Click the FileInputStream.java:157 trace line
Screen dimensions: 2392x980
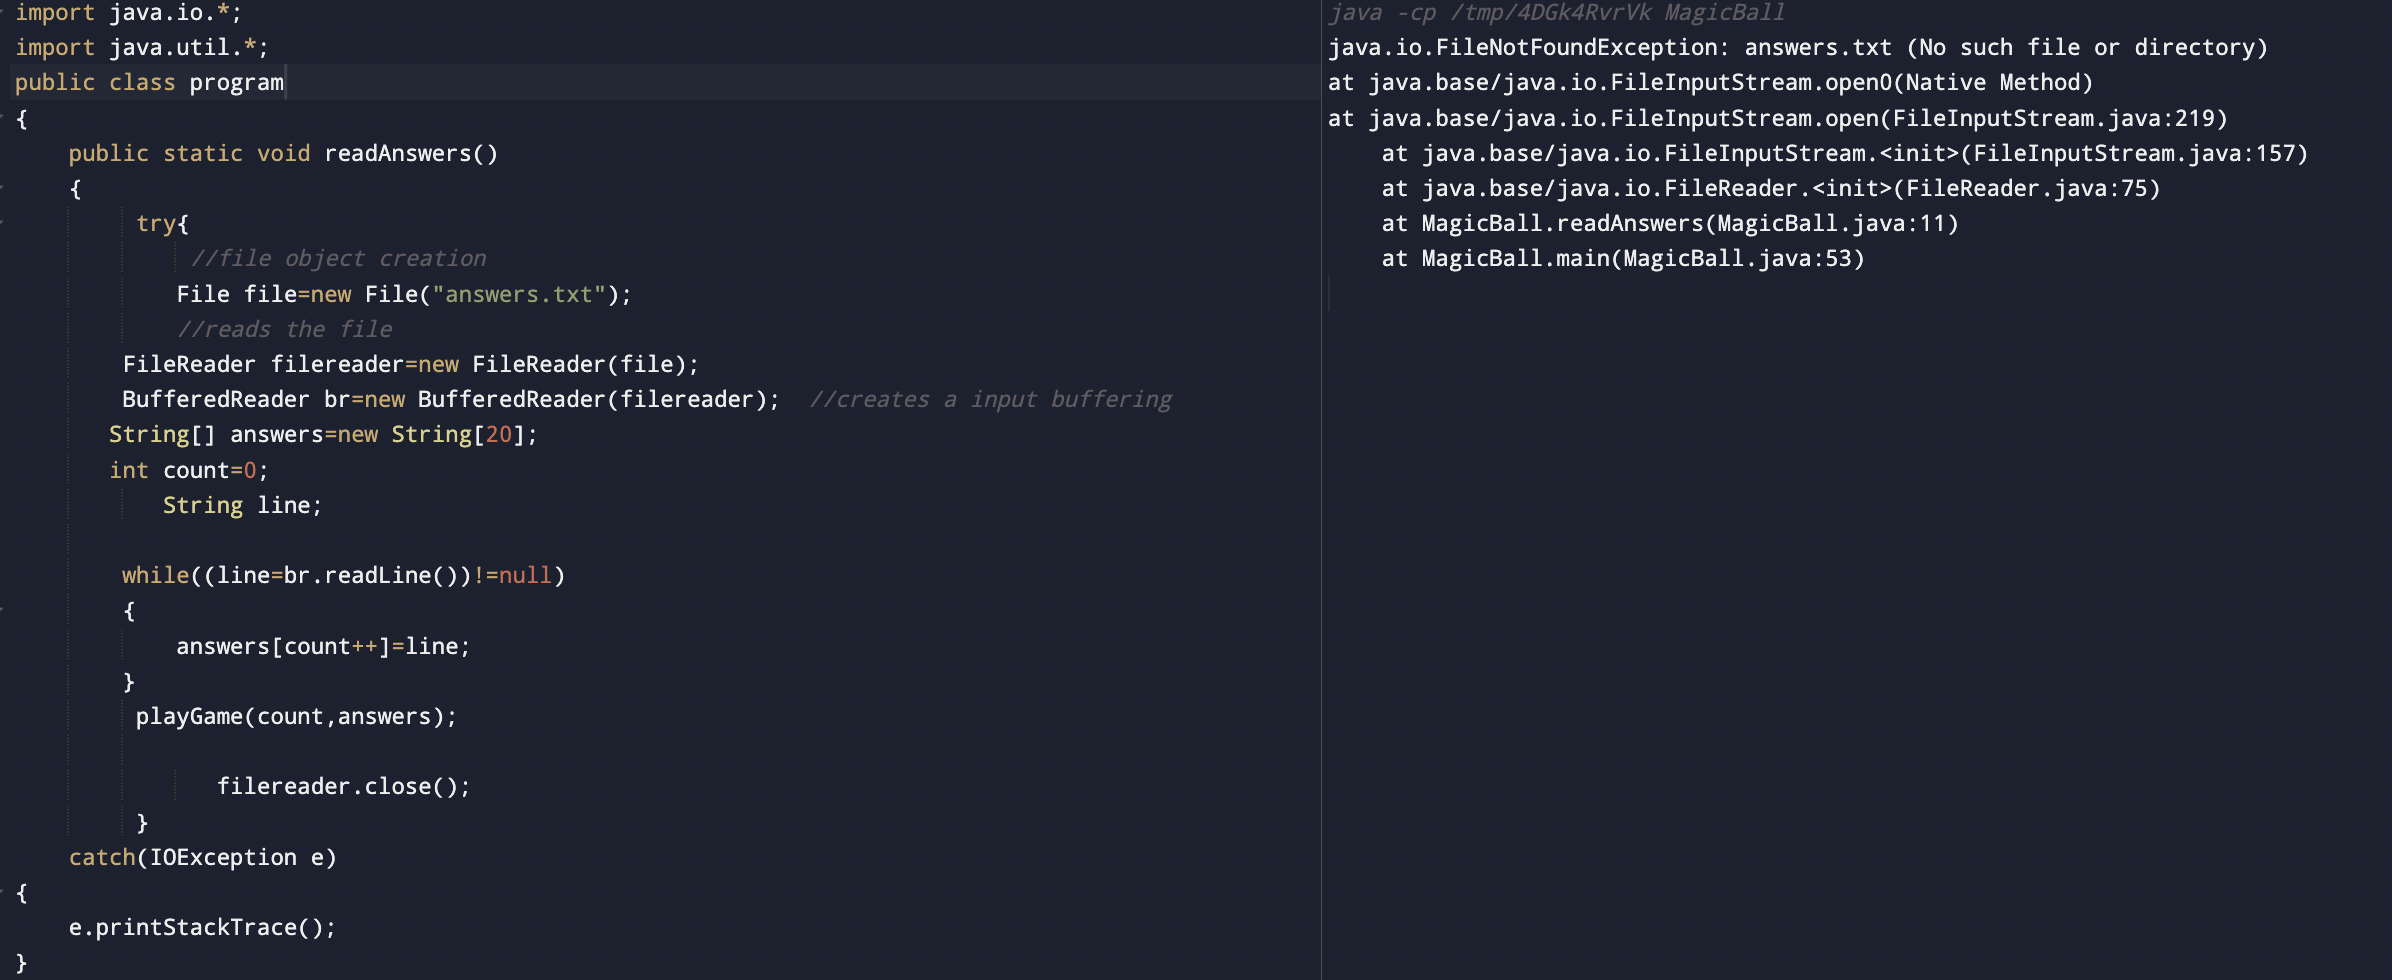[x=1845, y=153]
